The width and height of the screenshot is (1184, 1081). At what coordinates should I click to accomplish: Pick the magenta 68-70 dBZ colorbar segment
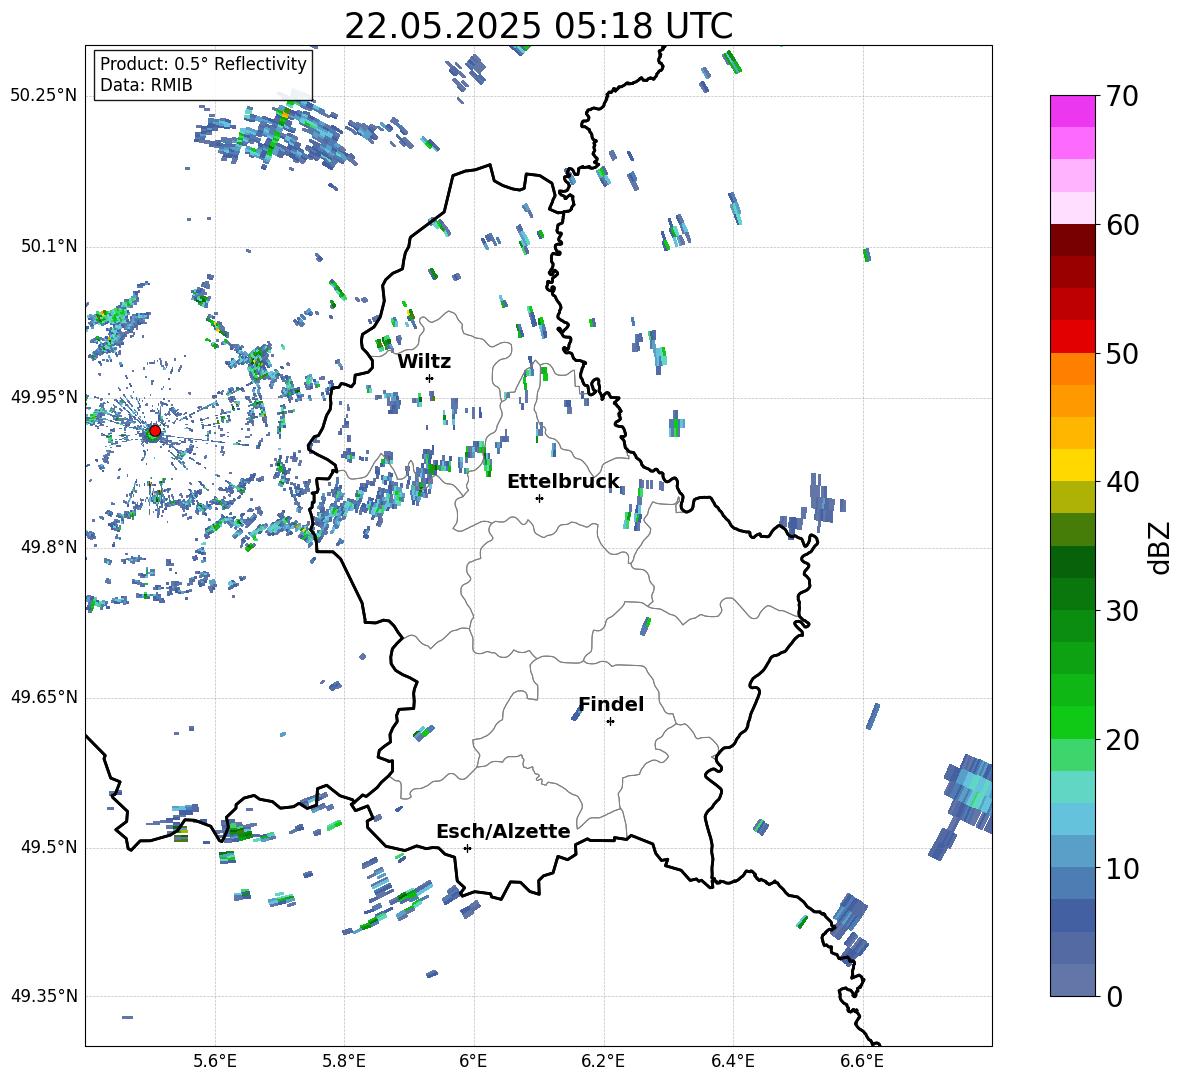[1073, 111]
